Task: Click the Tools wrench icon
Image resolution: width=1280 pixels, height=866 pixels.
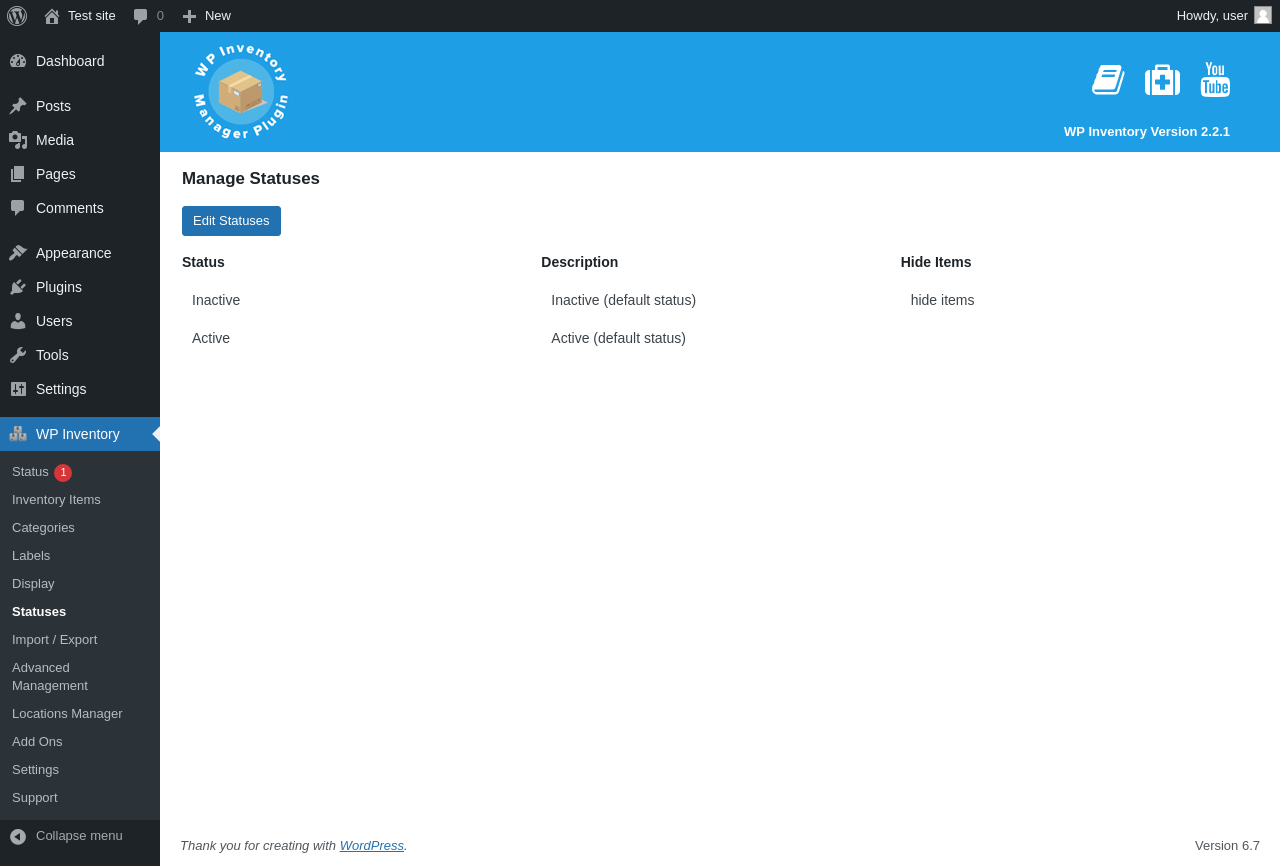Action: click(18, 355)
